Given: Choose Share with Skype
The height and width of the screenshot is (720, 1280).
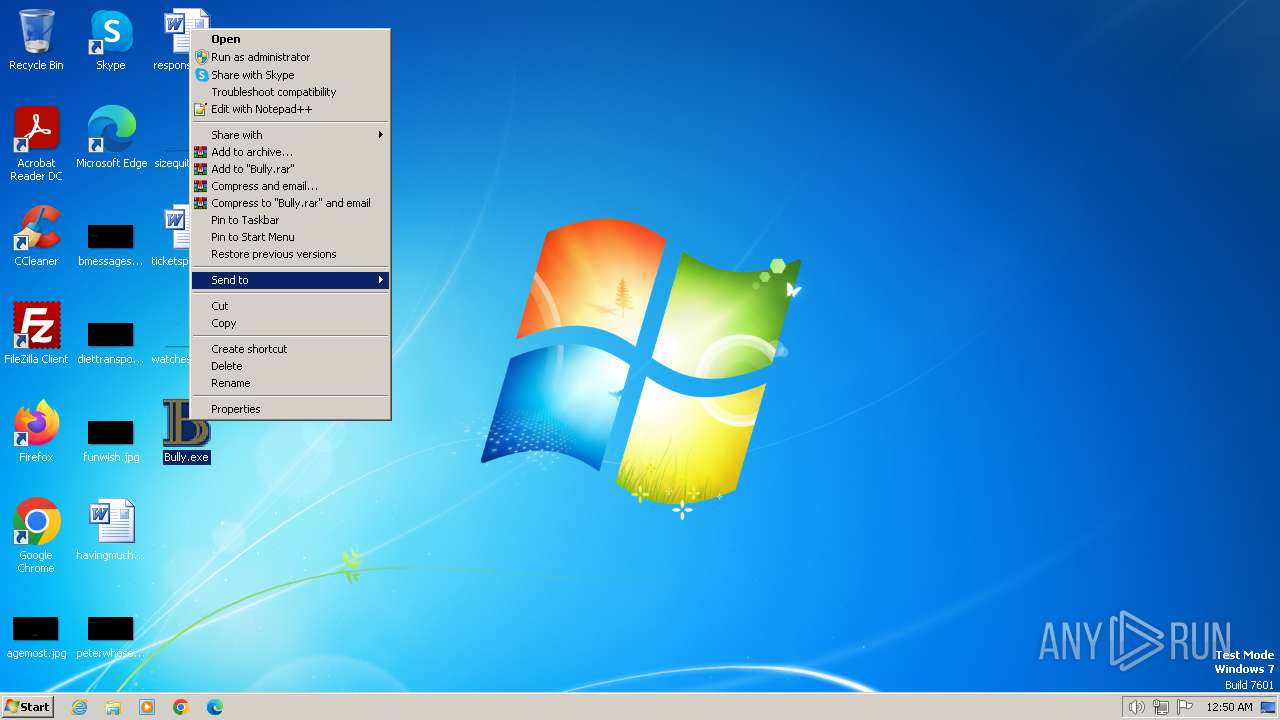Looking at the screenshot, I should pyautogui.click(x=290, y=75).
